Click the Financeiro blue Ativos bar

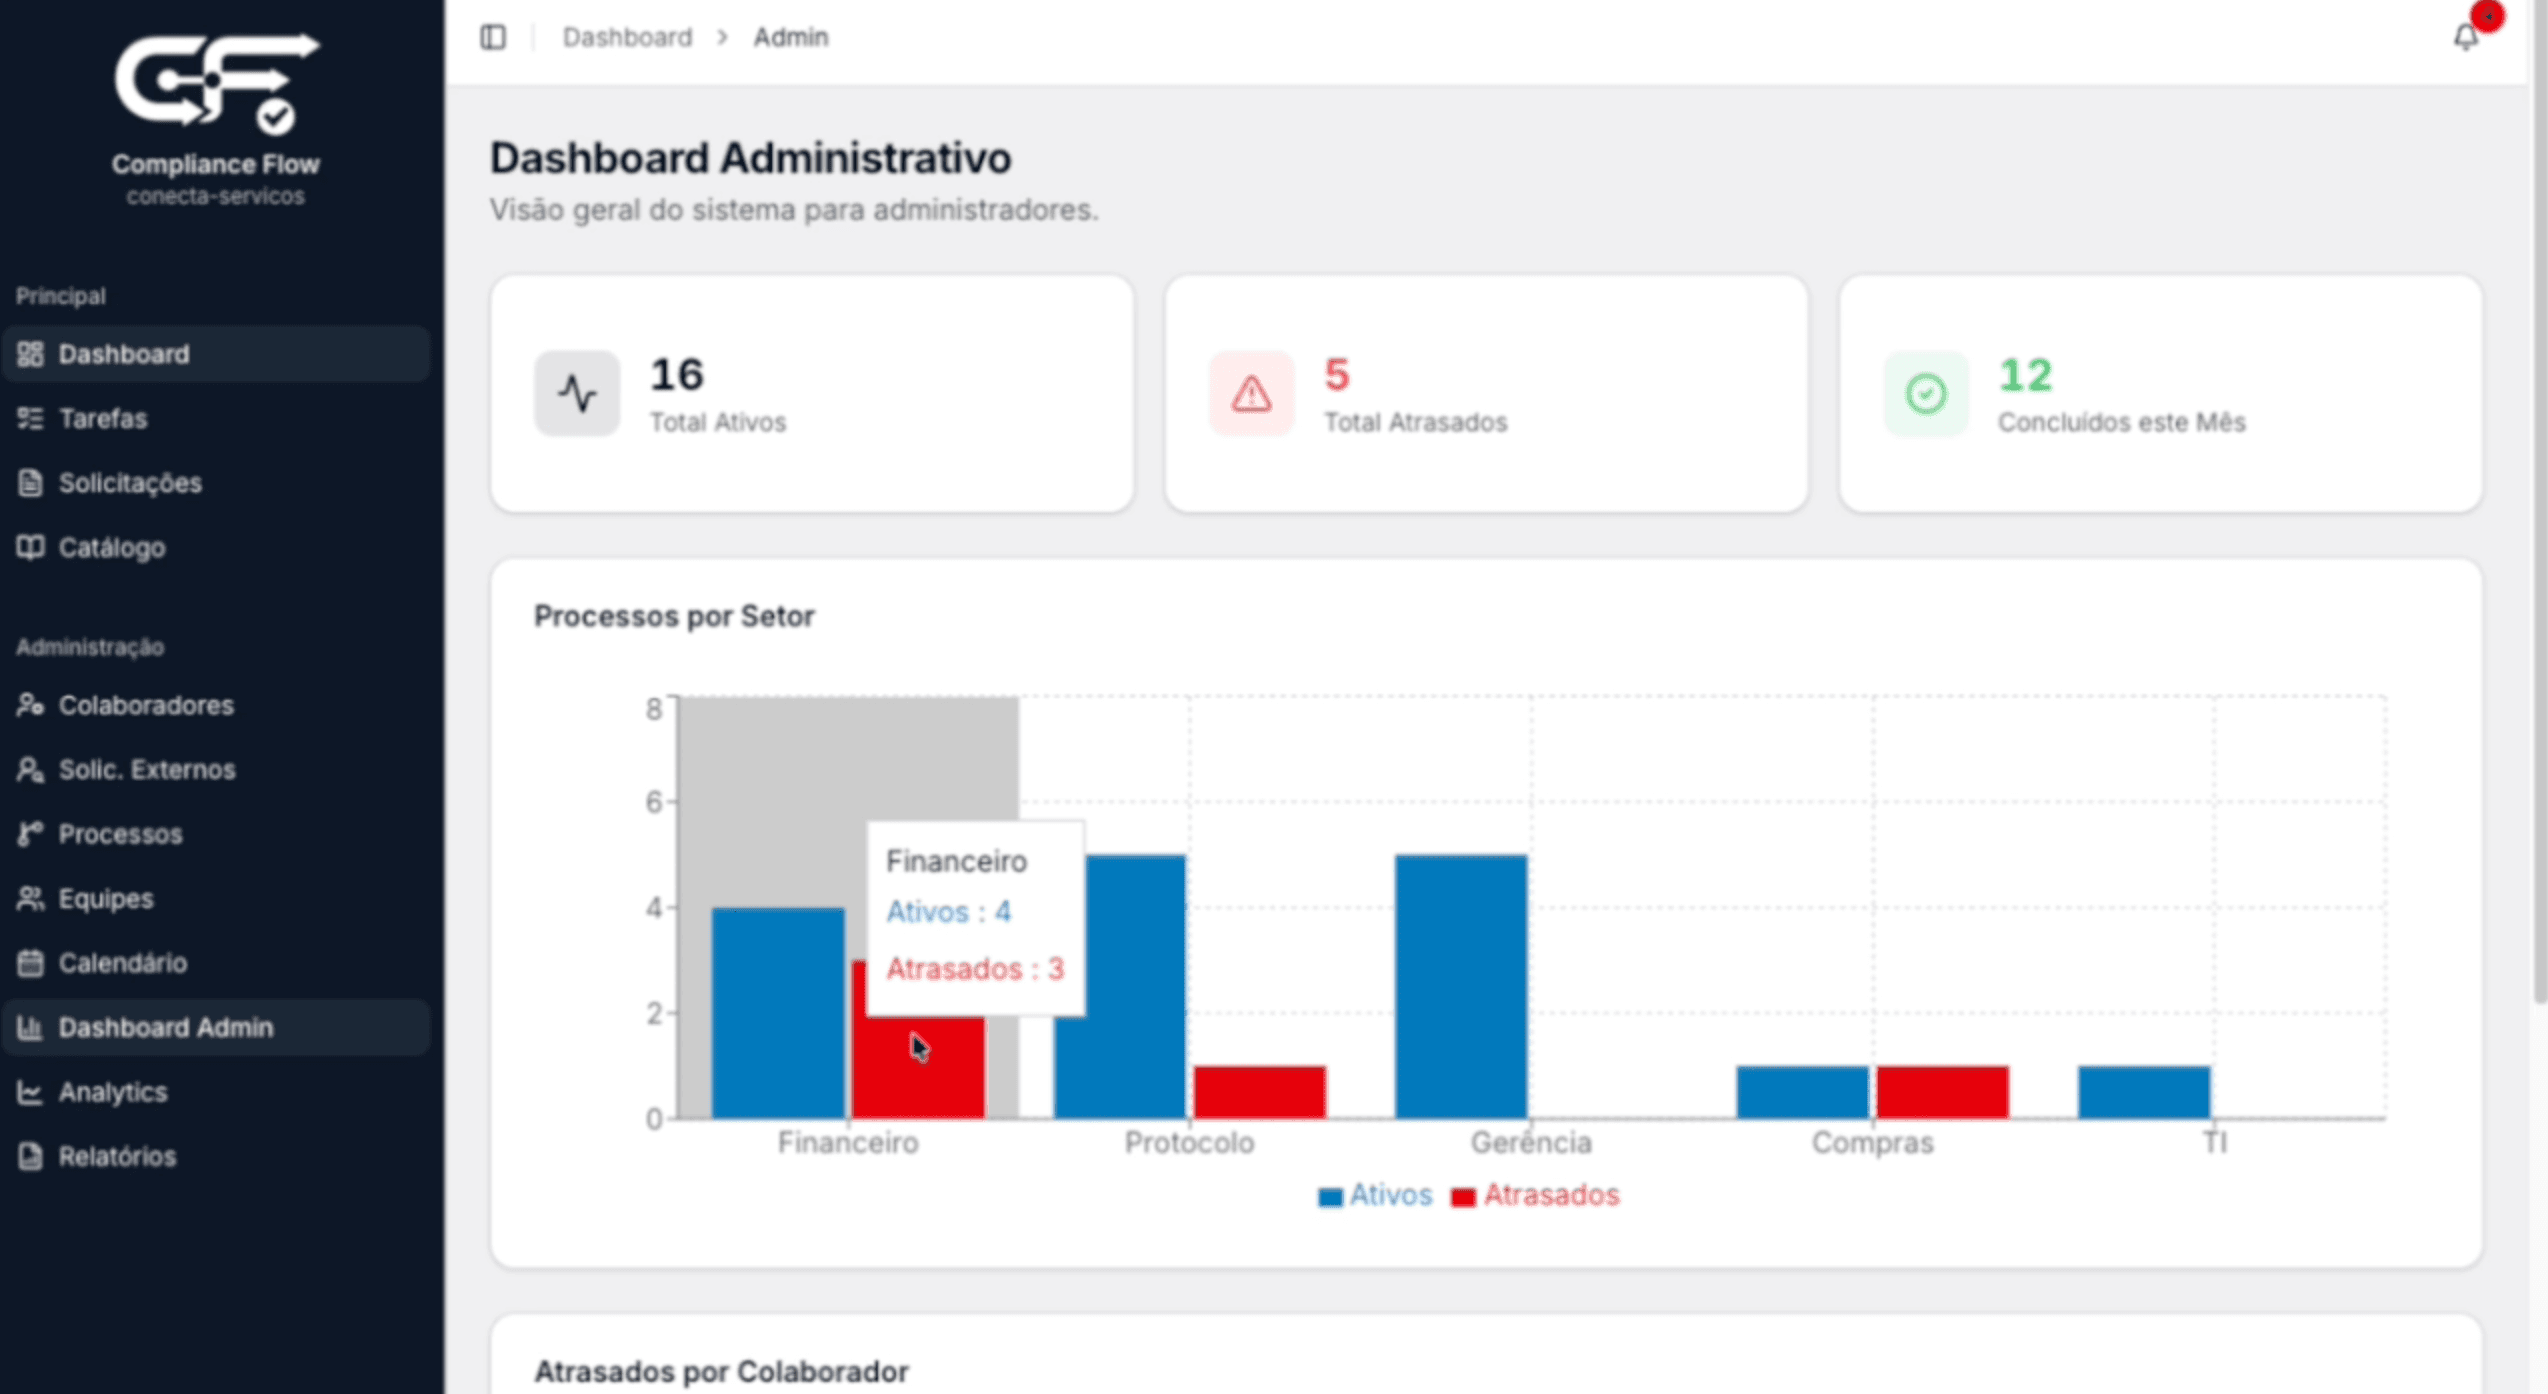(778, 1013)
